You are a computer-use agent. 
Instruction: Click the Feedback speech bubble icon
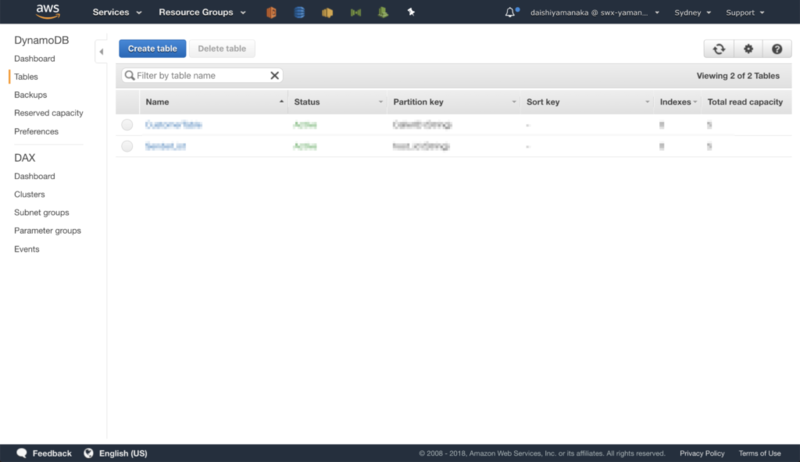[21, 453]
